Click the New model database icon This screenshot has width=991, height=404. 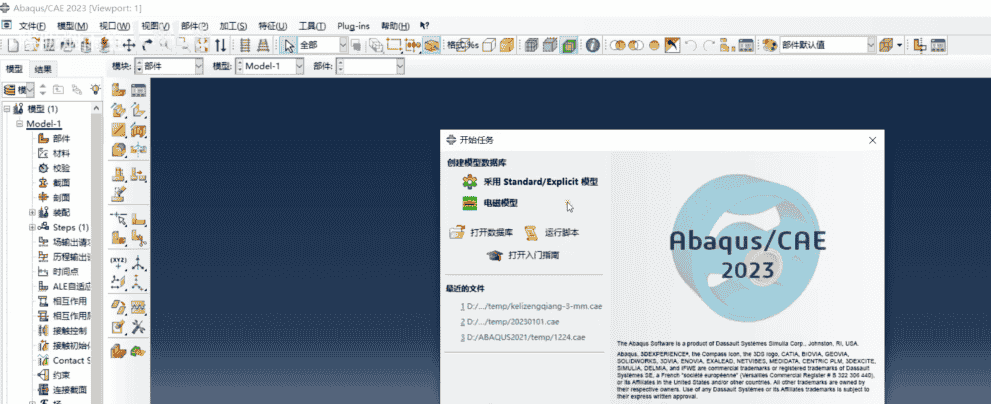click(12, 45)
